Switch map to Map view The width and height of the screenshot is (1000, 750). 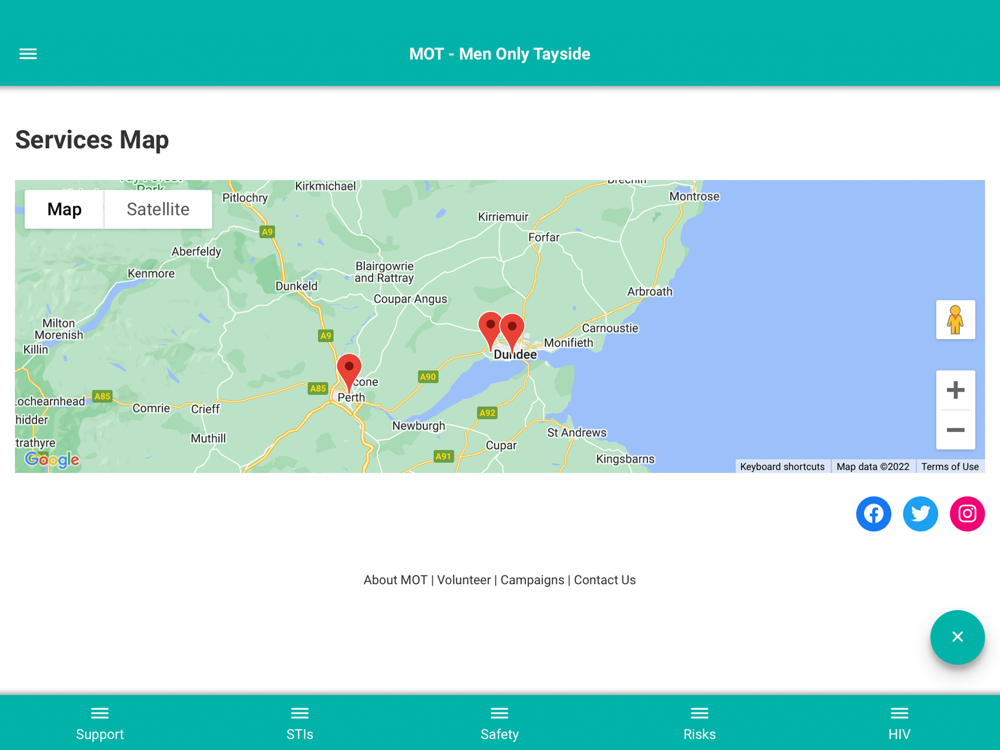coord(64,209)
